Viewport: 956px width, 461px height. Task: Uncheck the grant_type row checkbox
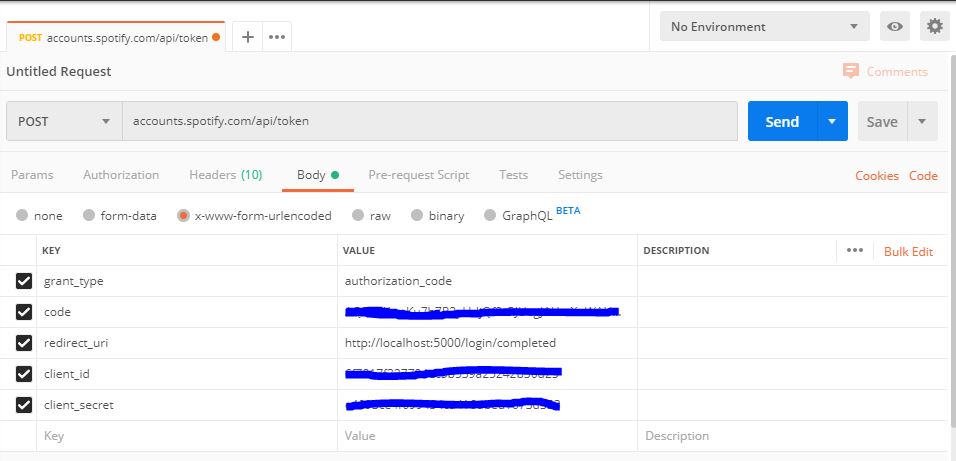click(24, 281)
